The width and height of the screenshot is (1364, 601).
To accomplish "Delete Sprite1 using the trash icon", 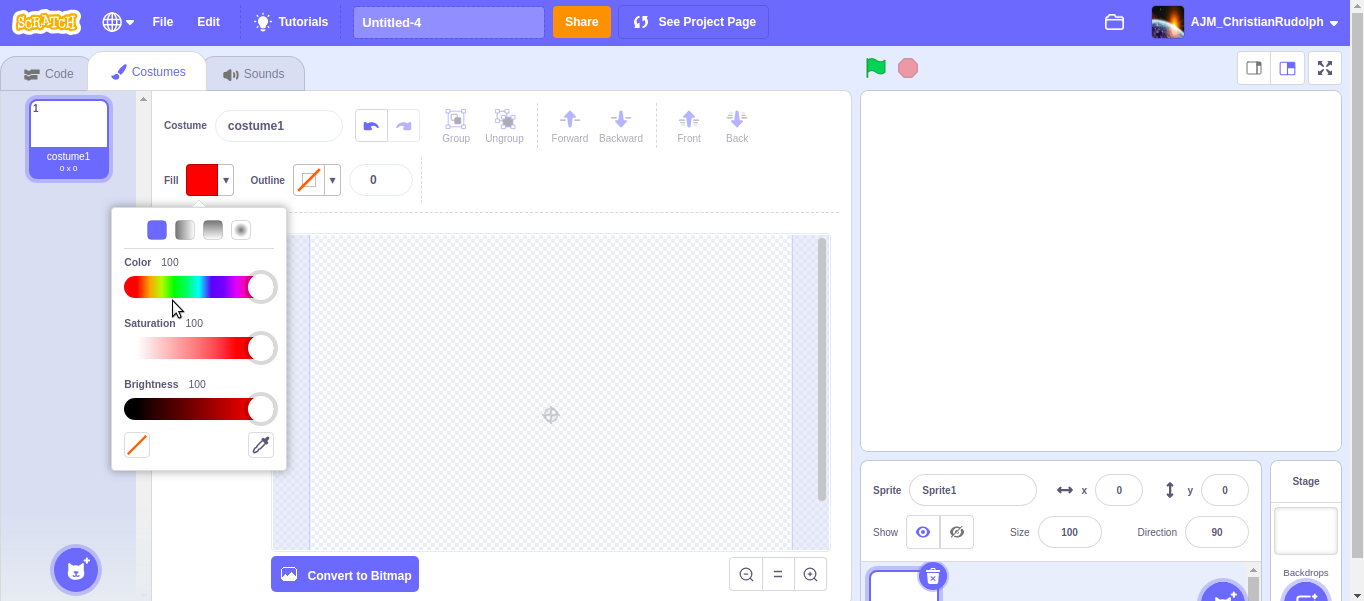I will 932,576.
